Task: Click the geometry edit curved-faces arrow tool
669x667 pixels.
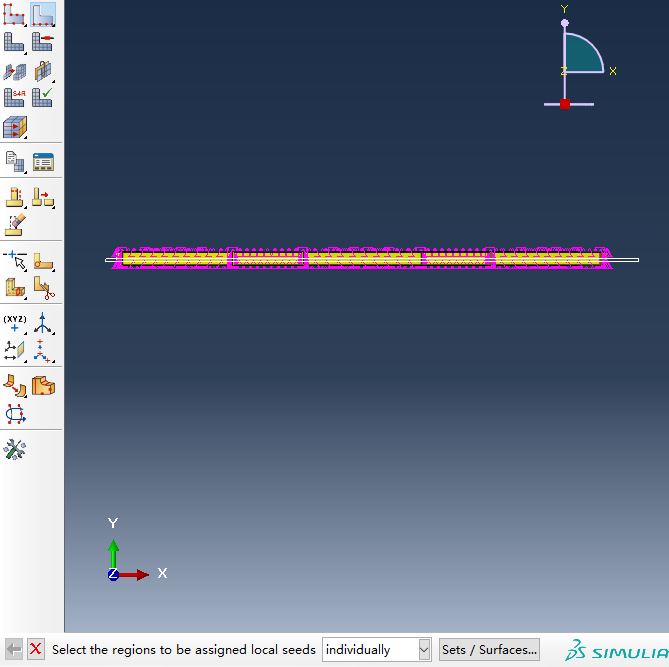Action: point(15,386)
